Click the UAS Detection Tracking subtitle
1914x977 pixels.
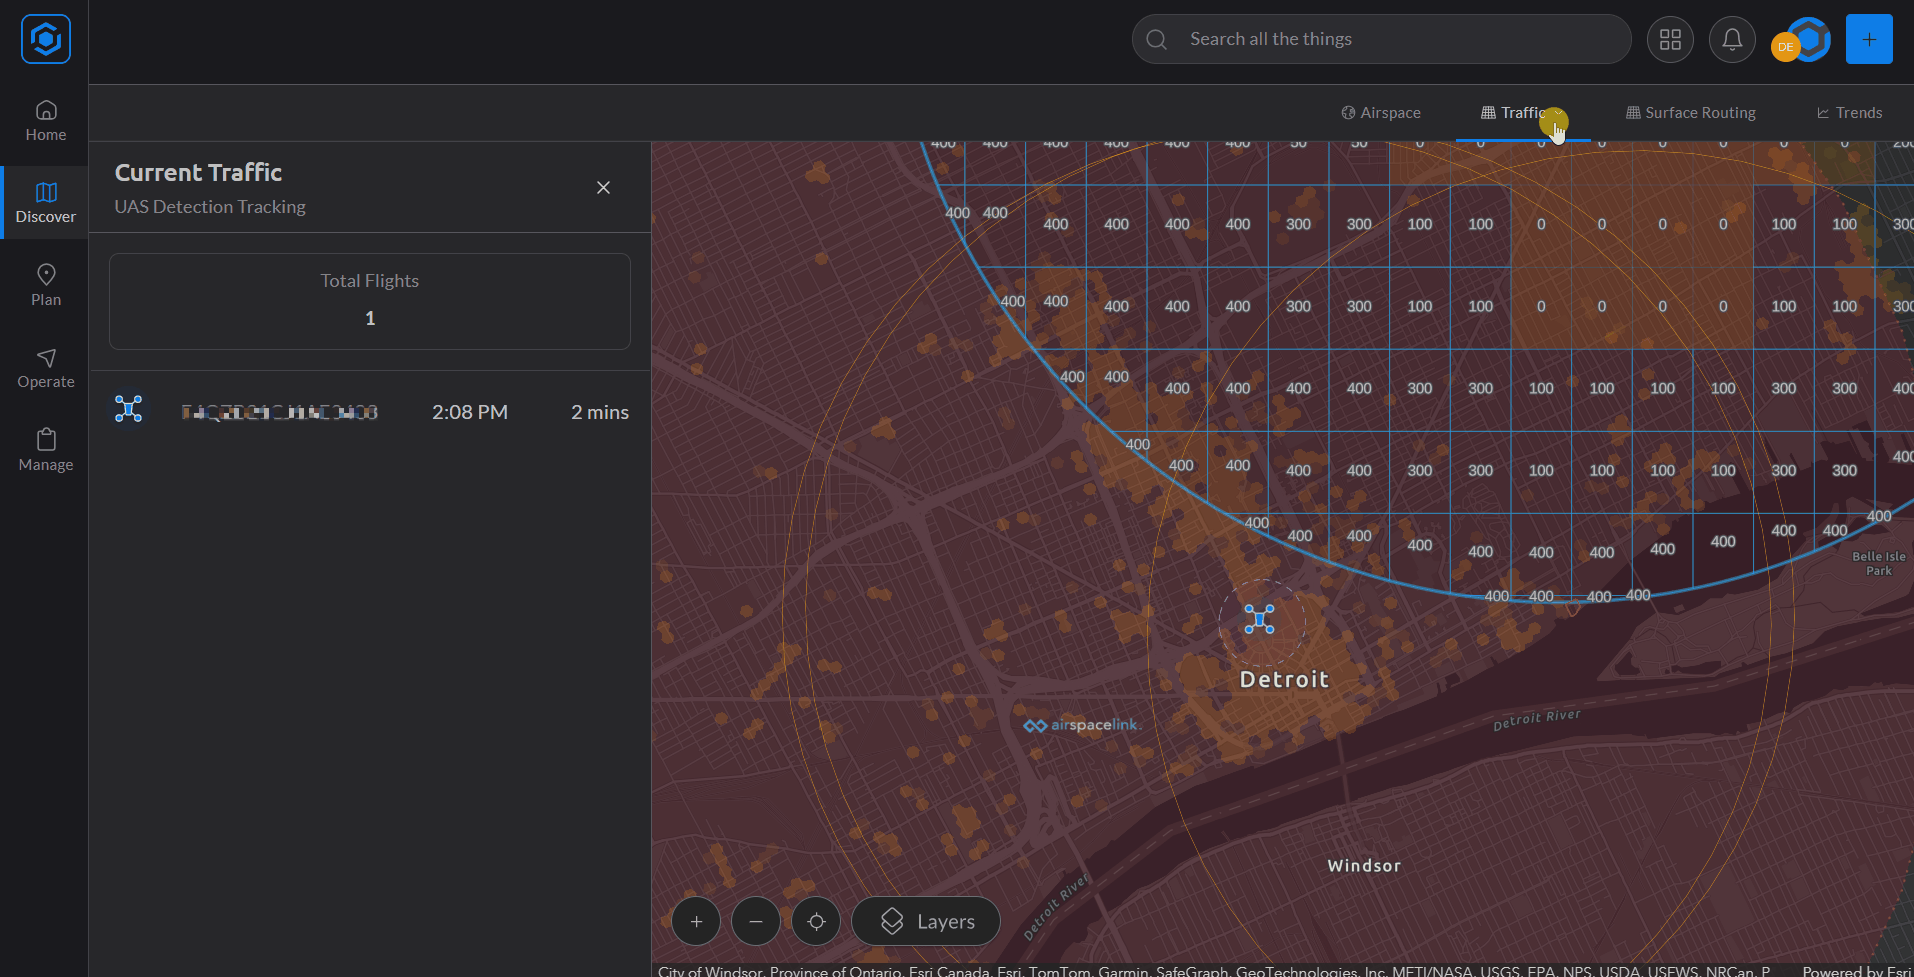point(210,207)
